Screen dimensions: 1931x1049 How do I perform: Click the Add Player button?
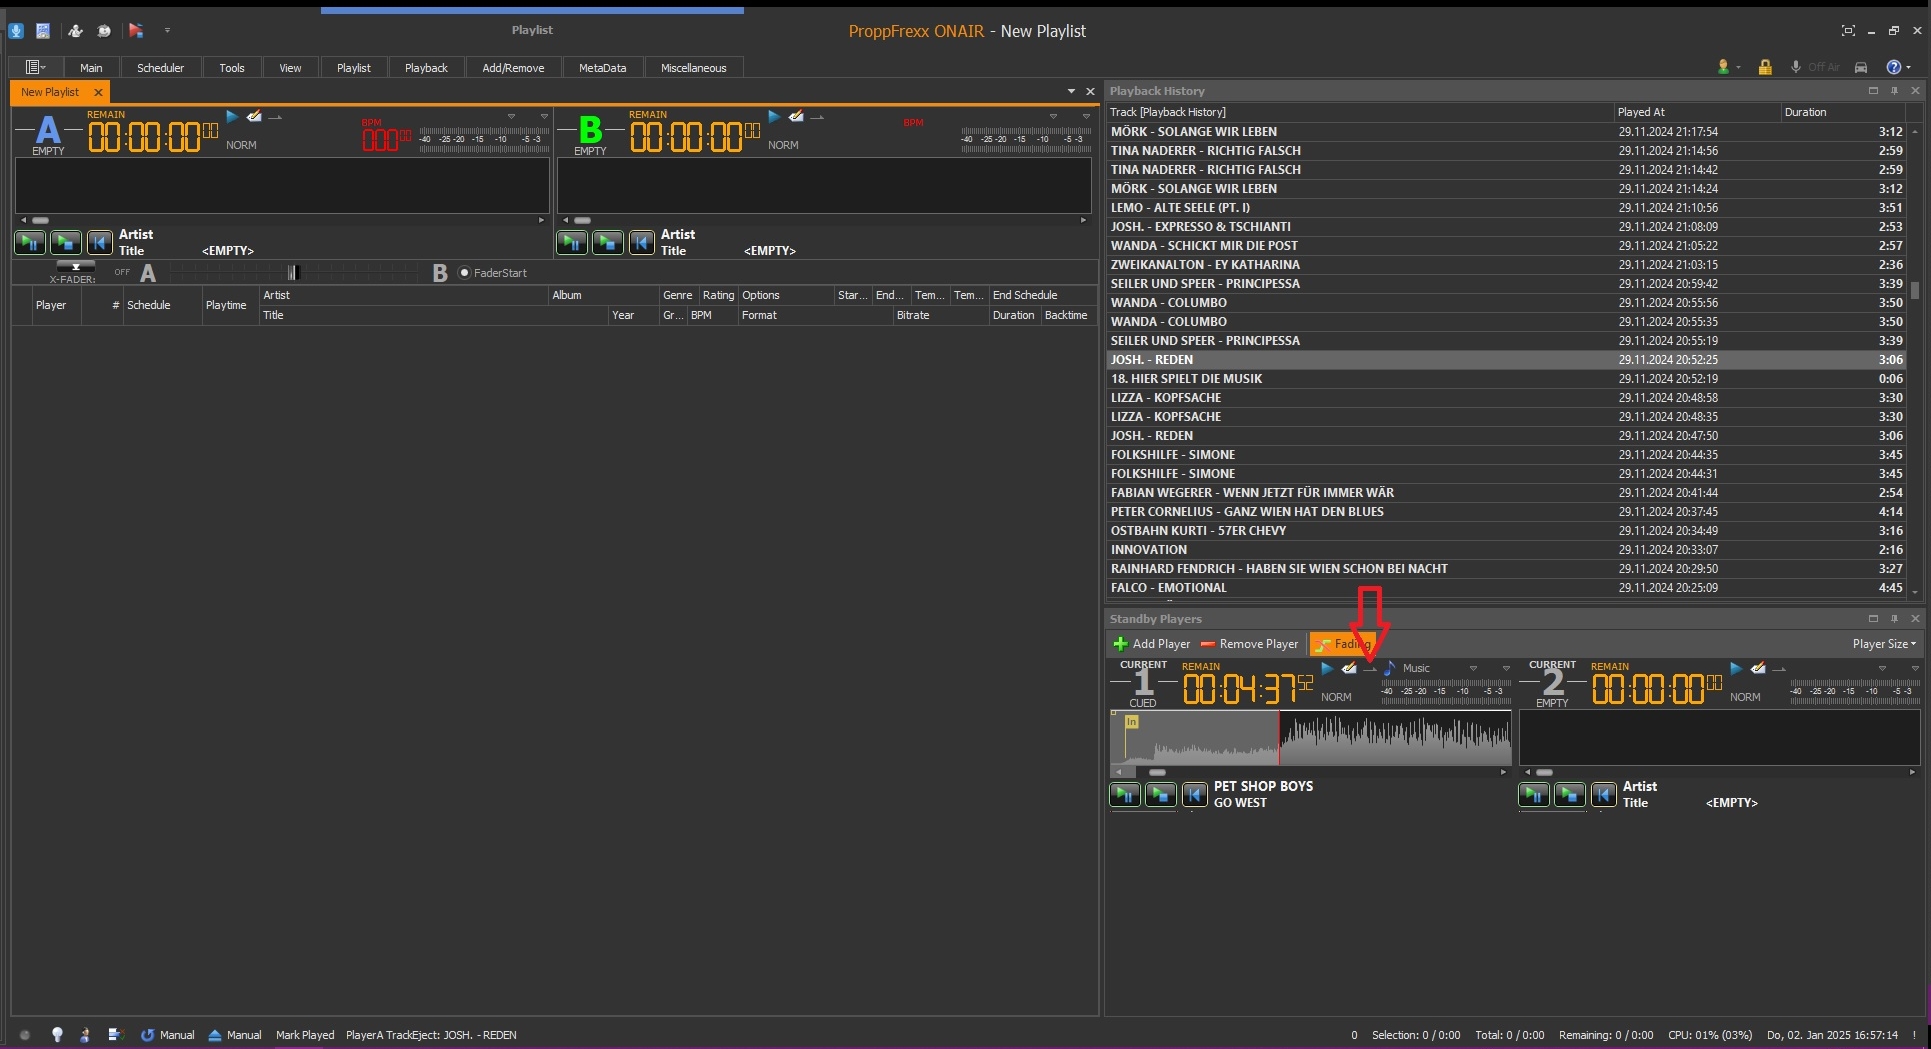(x=1151, y=644)
